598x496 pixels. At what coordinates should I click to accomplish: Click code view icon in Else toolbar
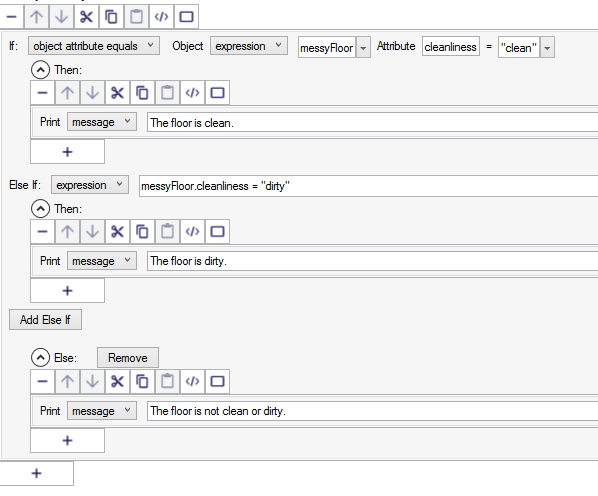click(x=192, y=381)
